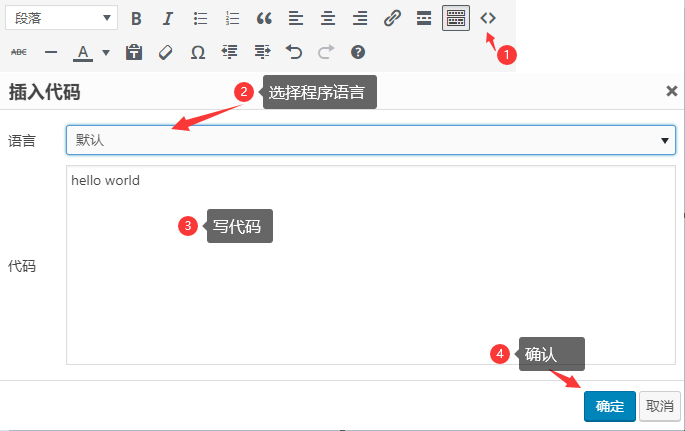This screenshot has height=431, width=685.
Task: Insert the Read More tag
Action: point(424,18)
